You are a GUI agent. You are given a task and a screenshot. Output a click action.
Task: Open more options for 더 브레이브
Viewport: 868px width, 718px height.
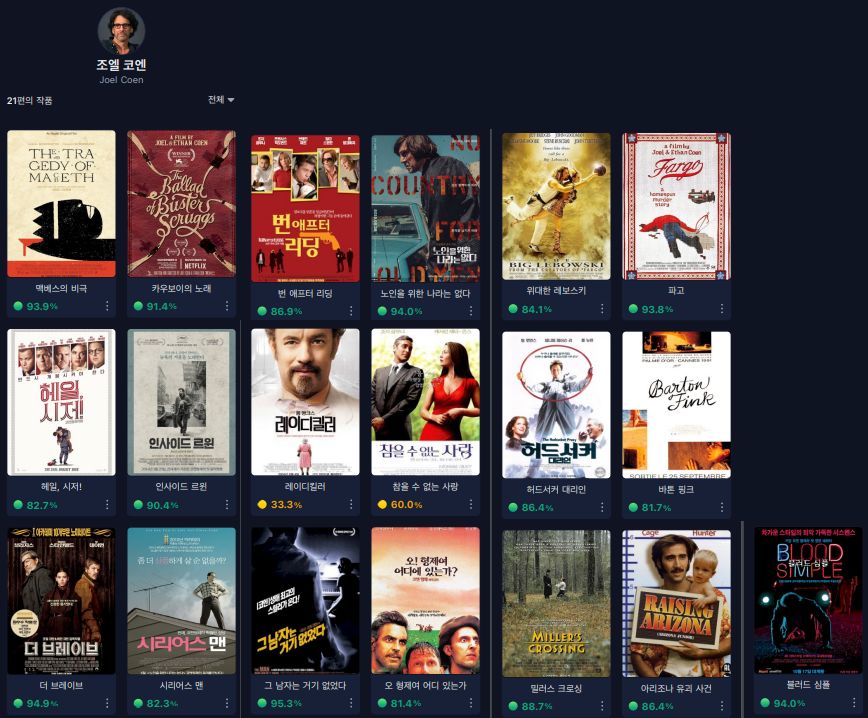click(107, 703)
